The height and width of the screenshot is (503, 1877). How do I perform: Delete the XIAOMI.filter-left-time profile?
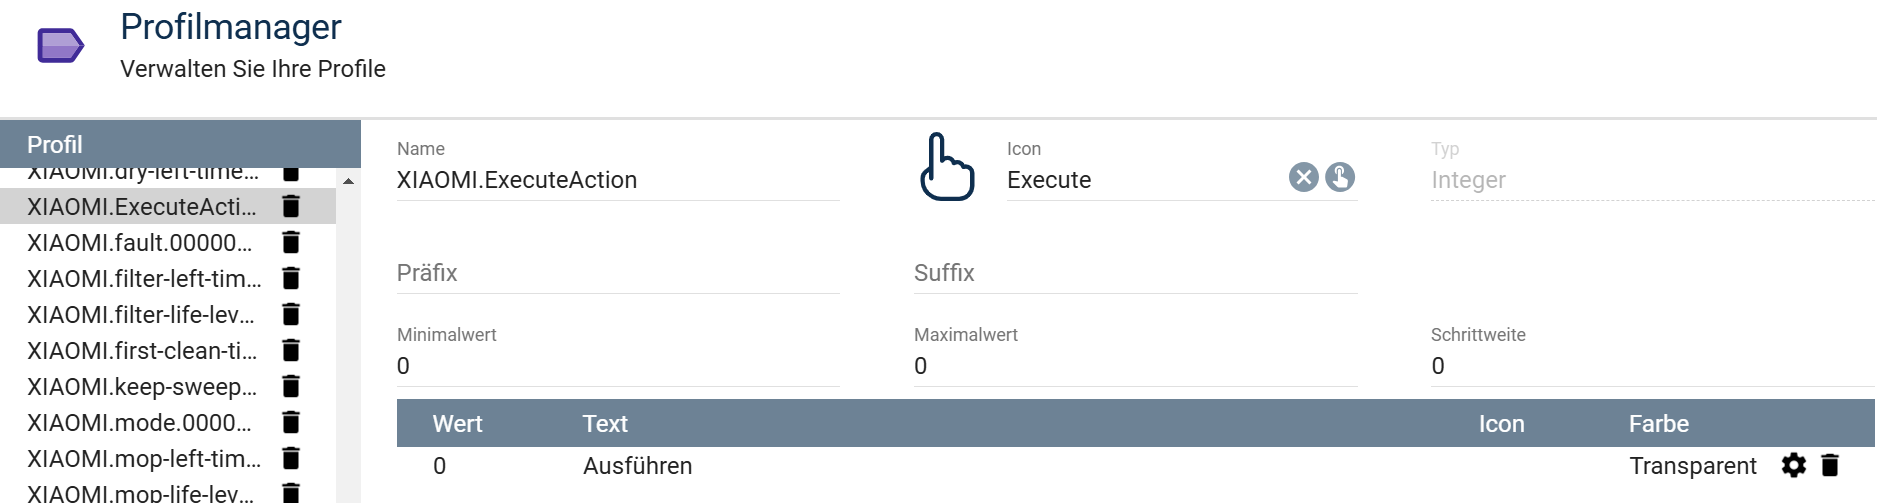[x=291, y=278]
